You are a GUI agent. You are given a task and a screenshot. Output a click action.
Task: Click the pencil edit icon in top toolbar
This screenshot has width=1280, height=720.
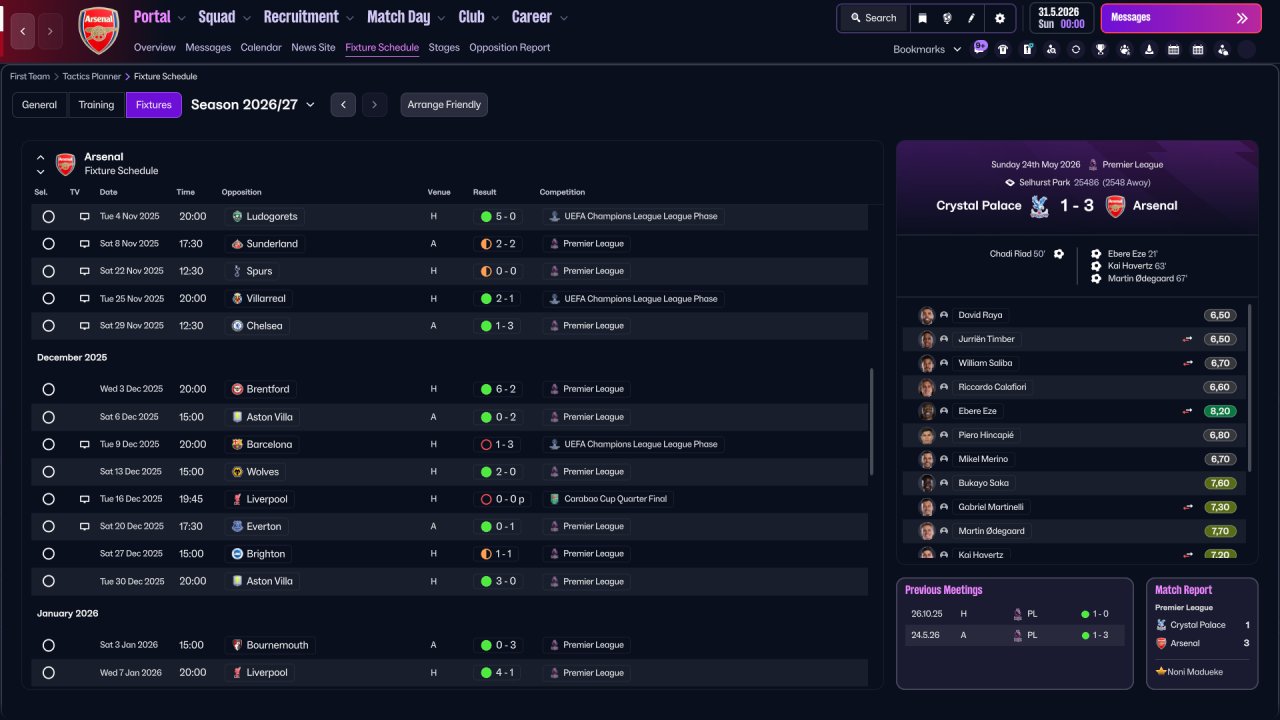click(x=972, y=18)
